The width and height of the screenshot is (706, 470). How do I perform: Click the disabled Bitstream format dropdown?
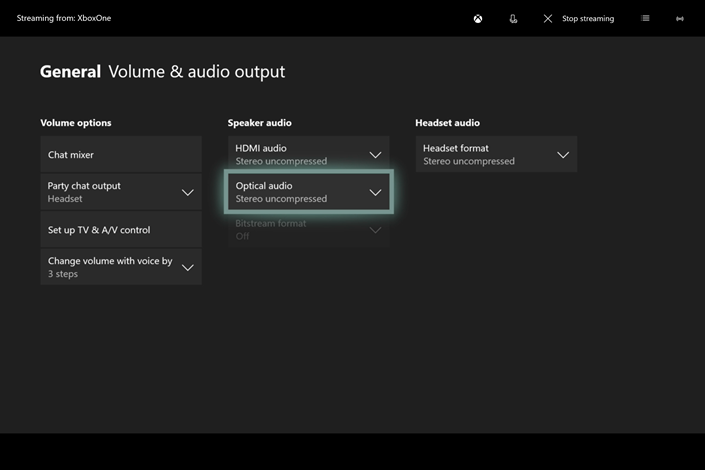(x=308, y=230)
